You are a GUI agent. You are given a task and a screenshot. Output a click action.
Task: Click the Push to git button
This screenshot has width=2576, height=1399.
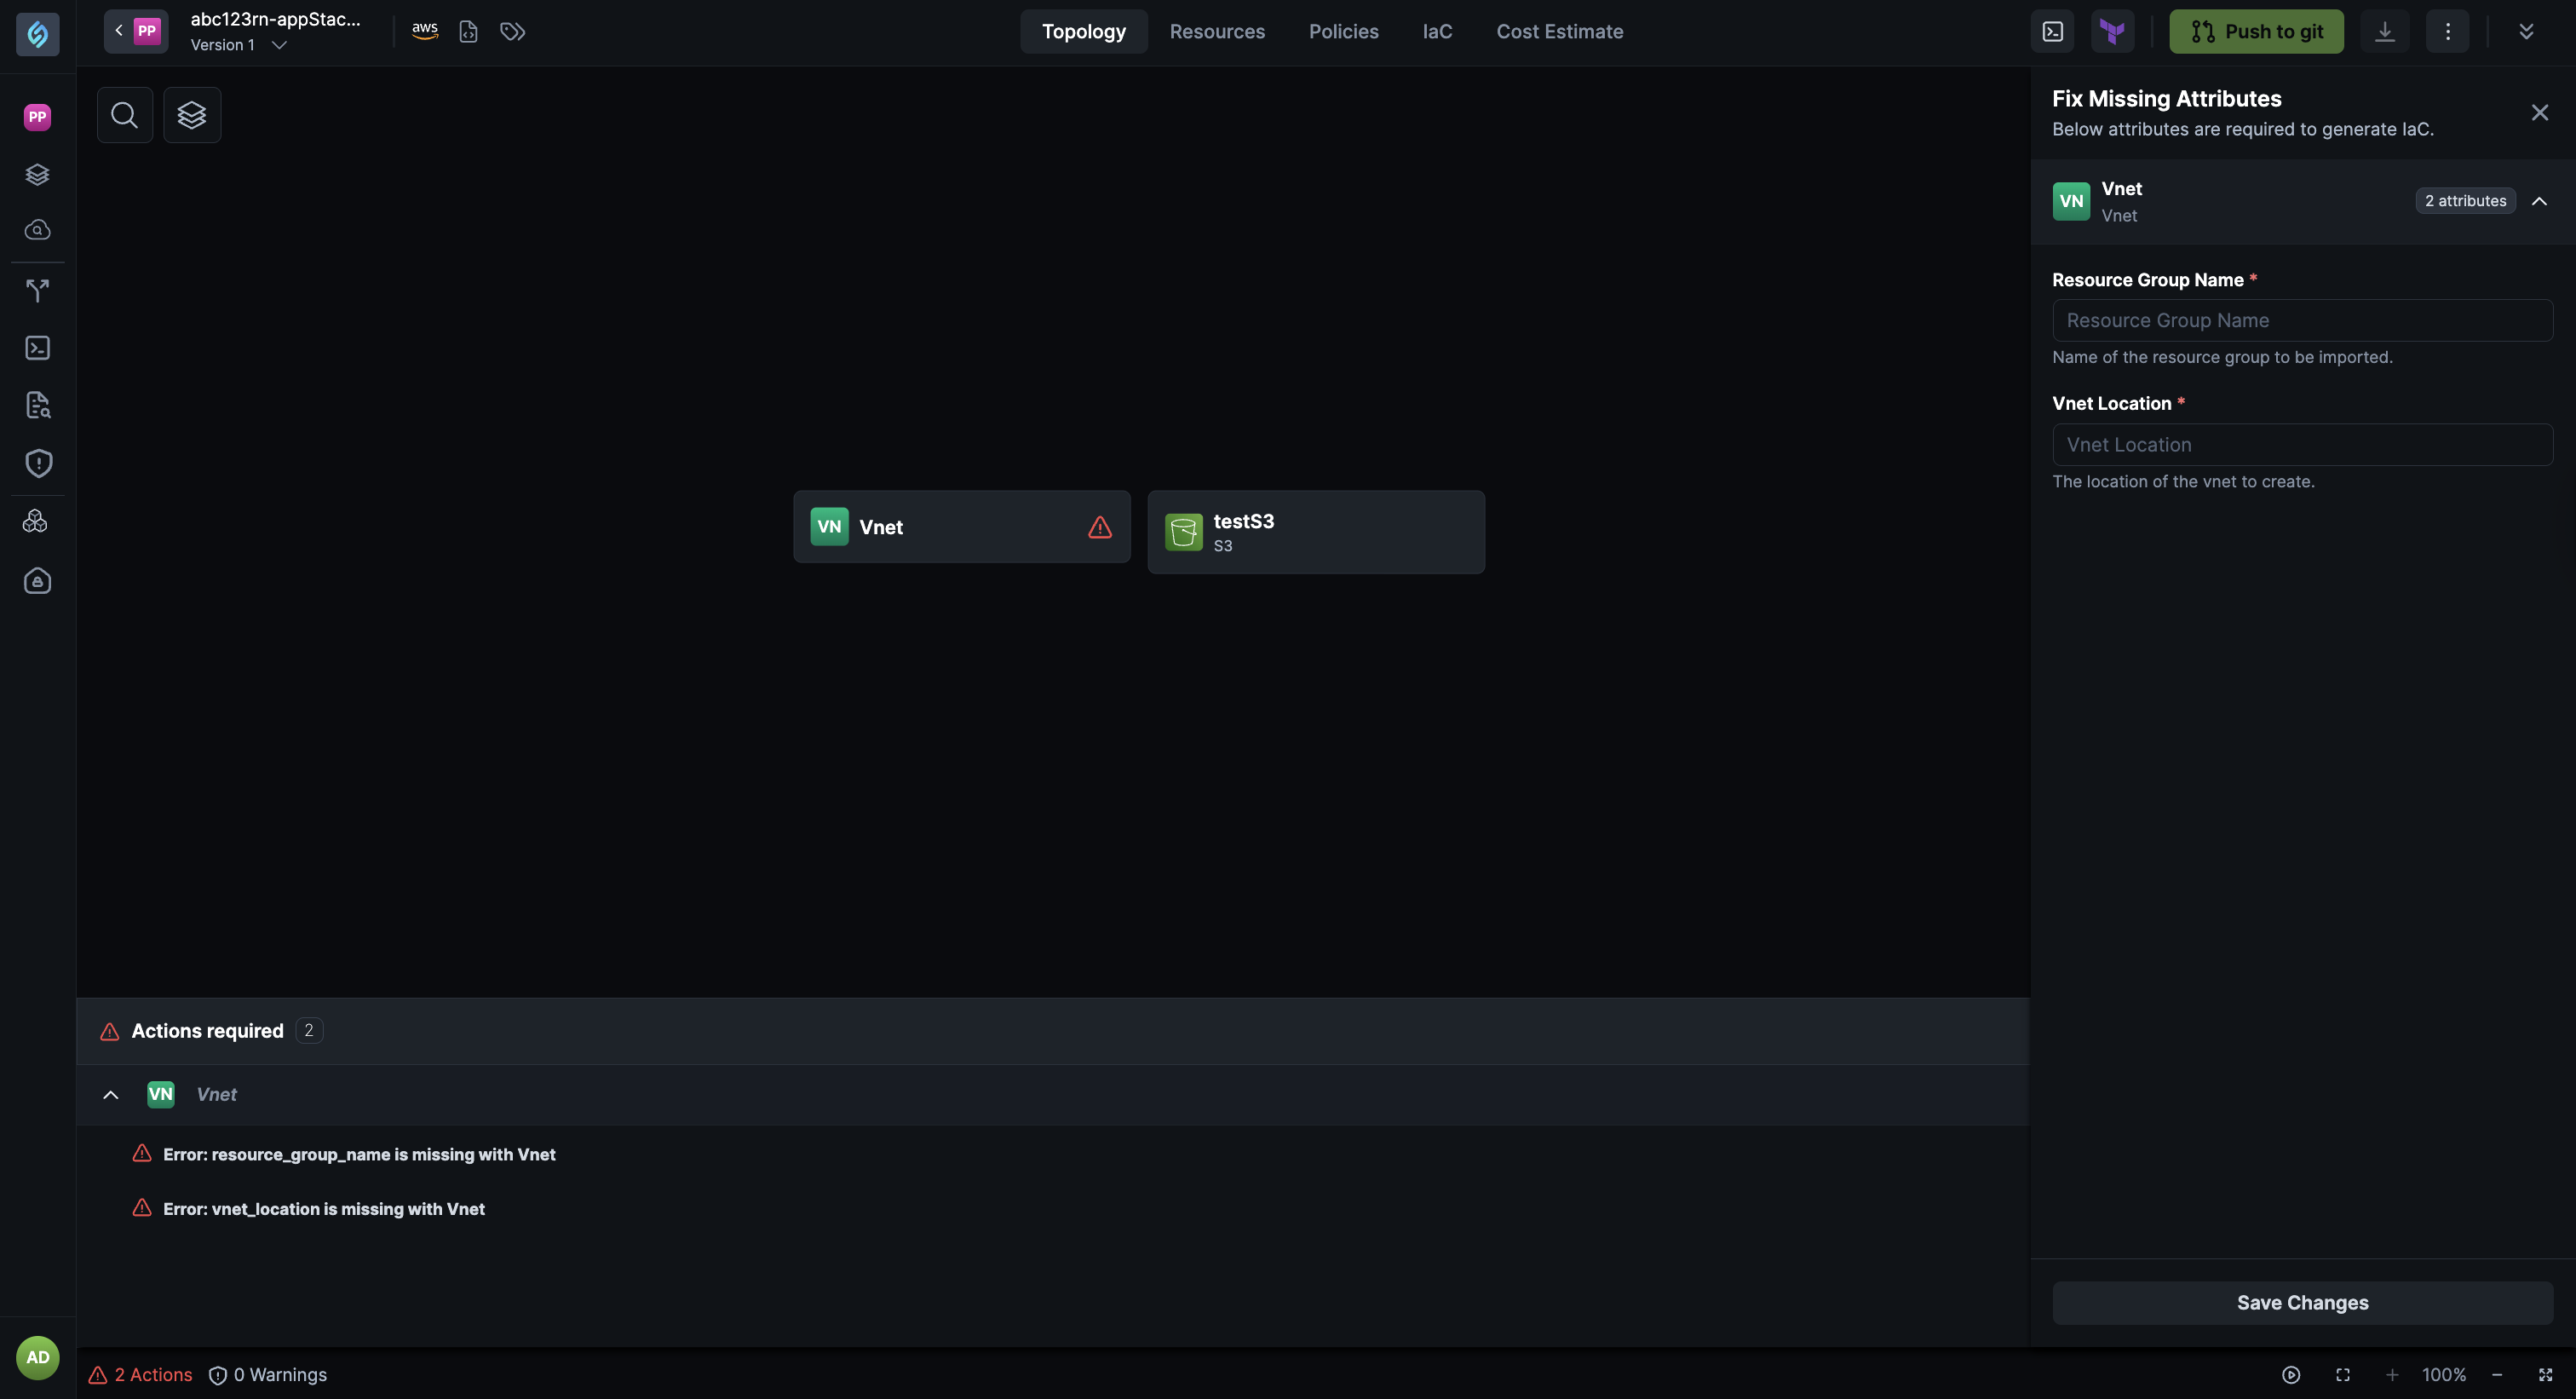point(2255,31)
